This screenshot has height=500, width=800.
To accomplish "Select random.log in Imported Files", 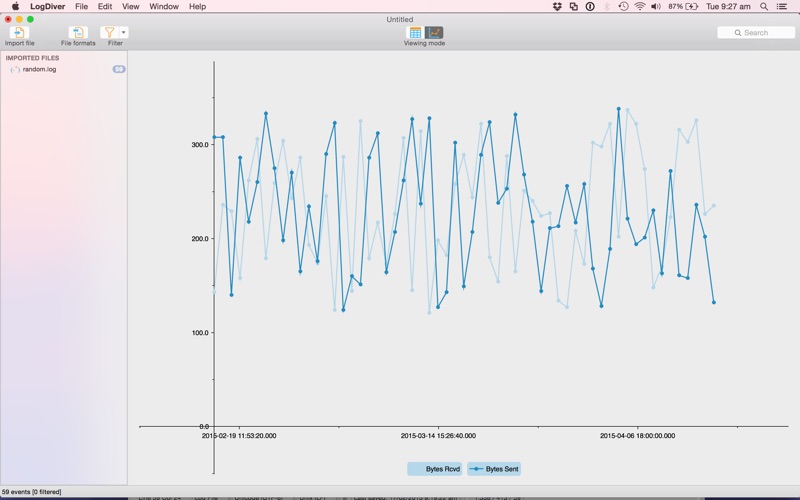I will click(x=39, y=69).
